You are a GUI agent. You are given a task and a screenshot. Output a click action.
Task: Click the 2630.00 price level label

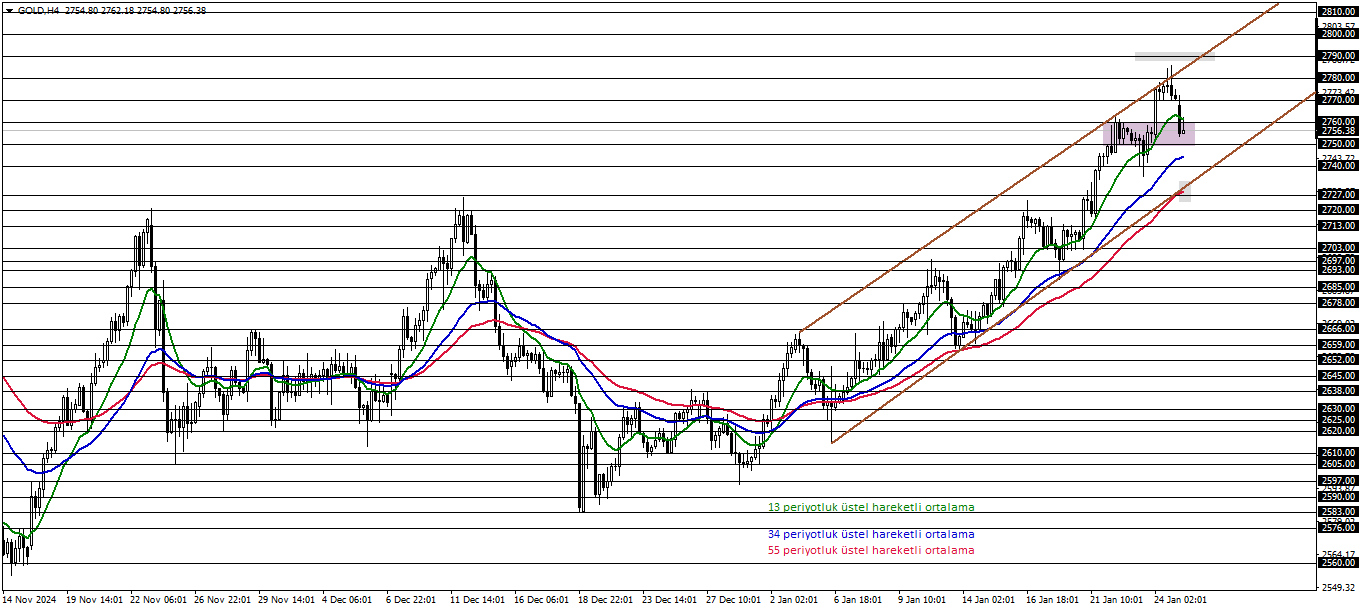[1338, 409]
